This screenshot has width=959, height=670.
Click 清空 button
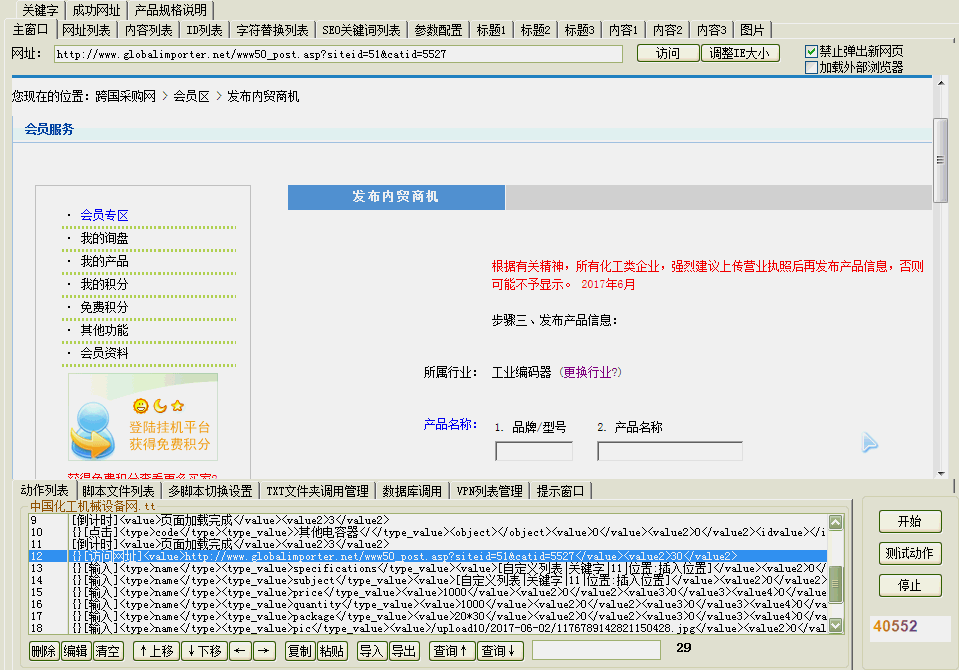[108, 651]
